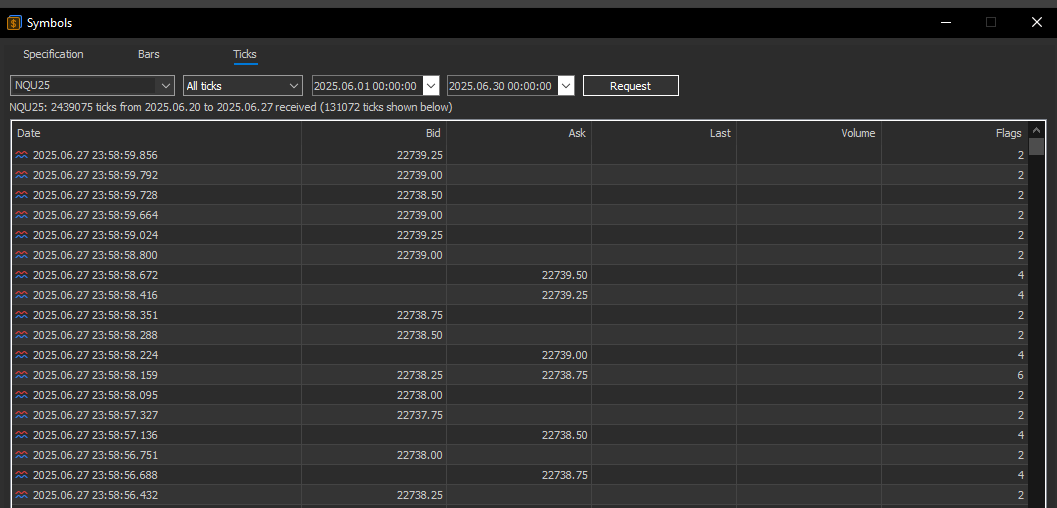Click tick icon for row 23:58:58.800
The width and height of the screenshot is (1057, 508).
[x=22, y=255]
